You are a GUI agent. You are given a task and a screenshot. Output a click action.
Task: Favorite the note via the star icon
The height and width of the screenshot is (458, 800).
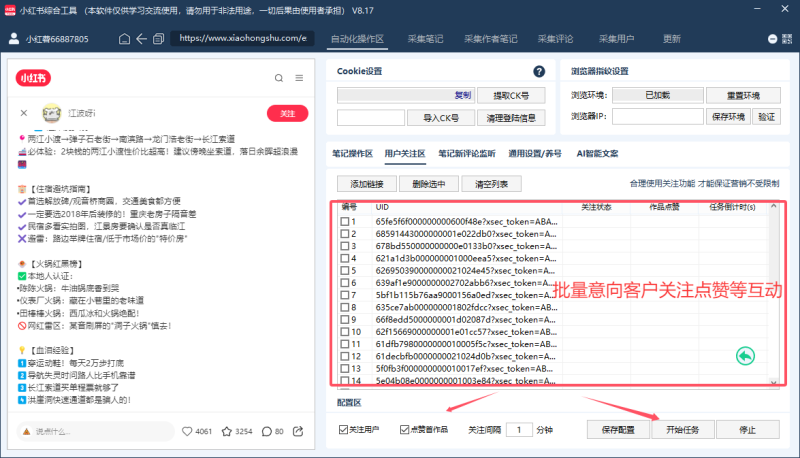[227, 431]
